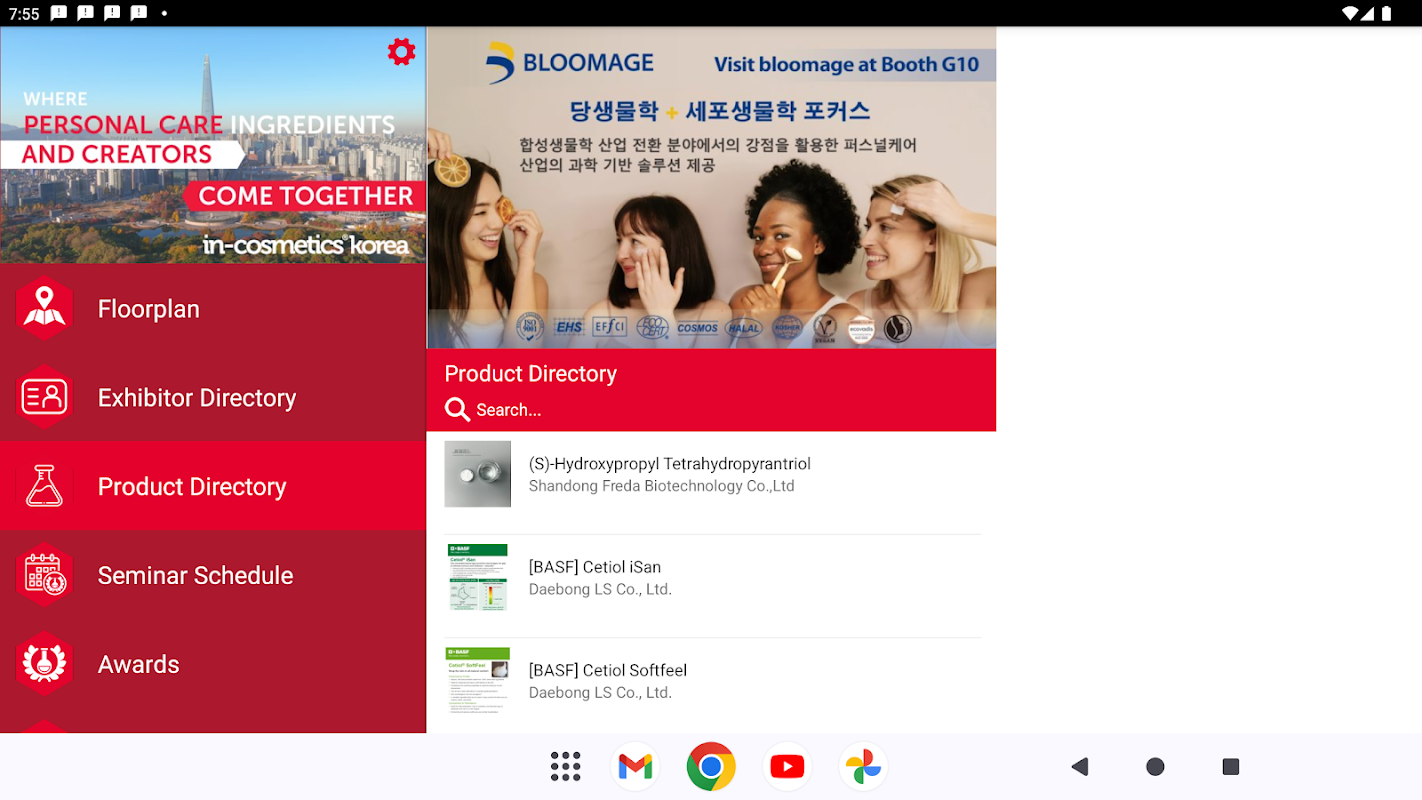Select '[BASF] Cetiol iSan' product name
This screenshot has height=800, width=1422.
(595, 567)
